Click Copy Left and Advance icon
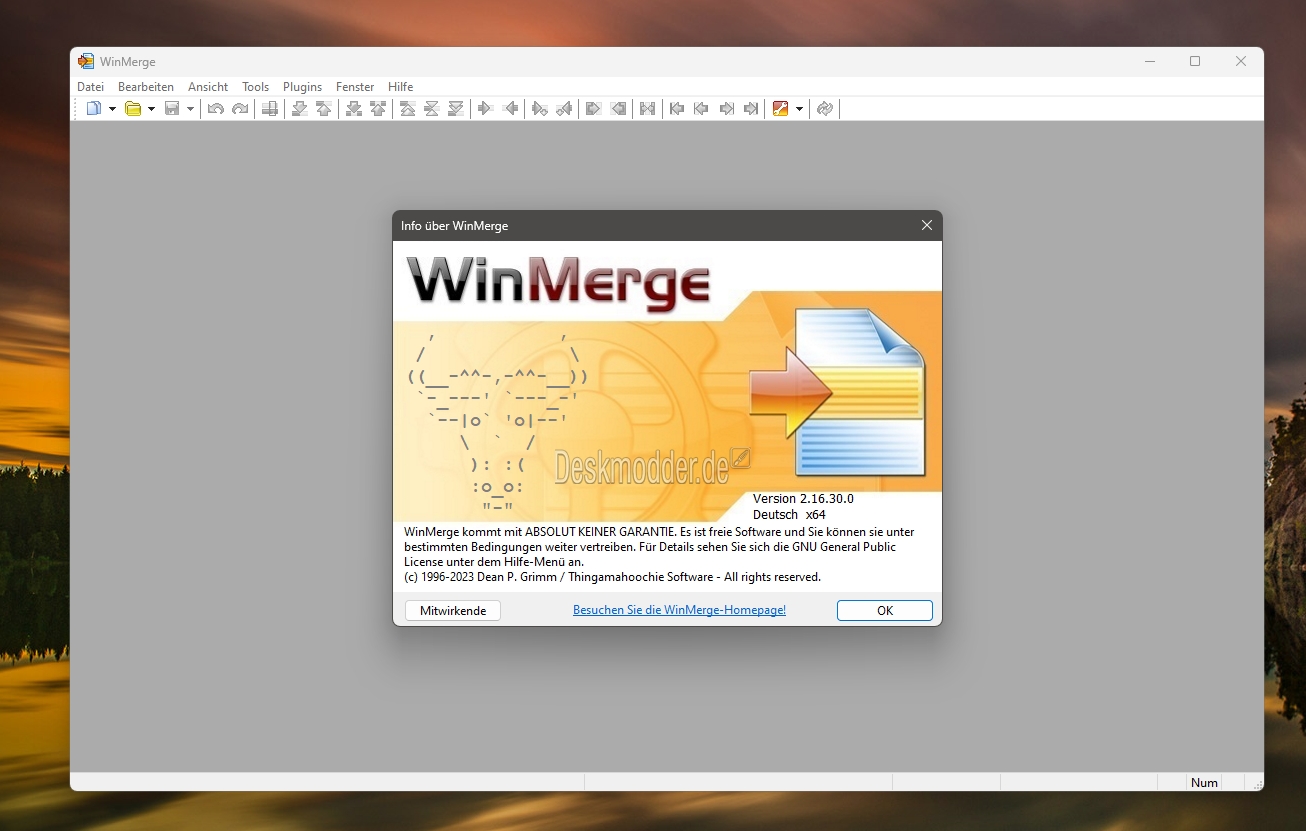 (x=564, y=108)
